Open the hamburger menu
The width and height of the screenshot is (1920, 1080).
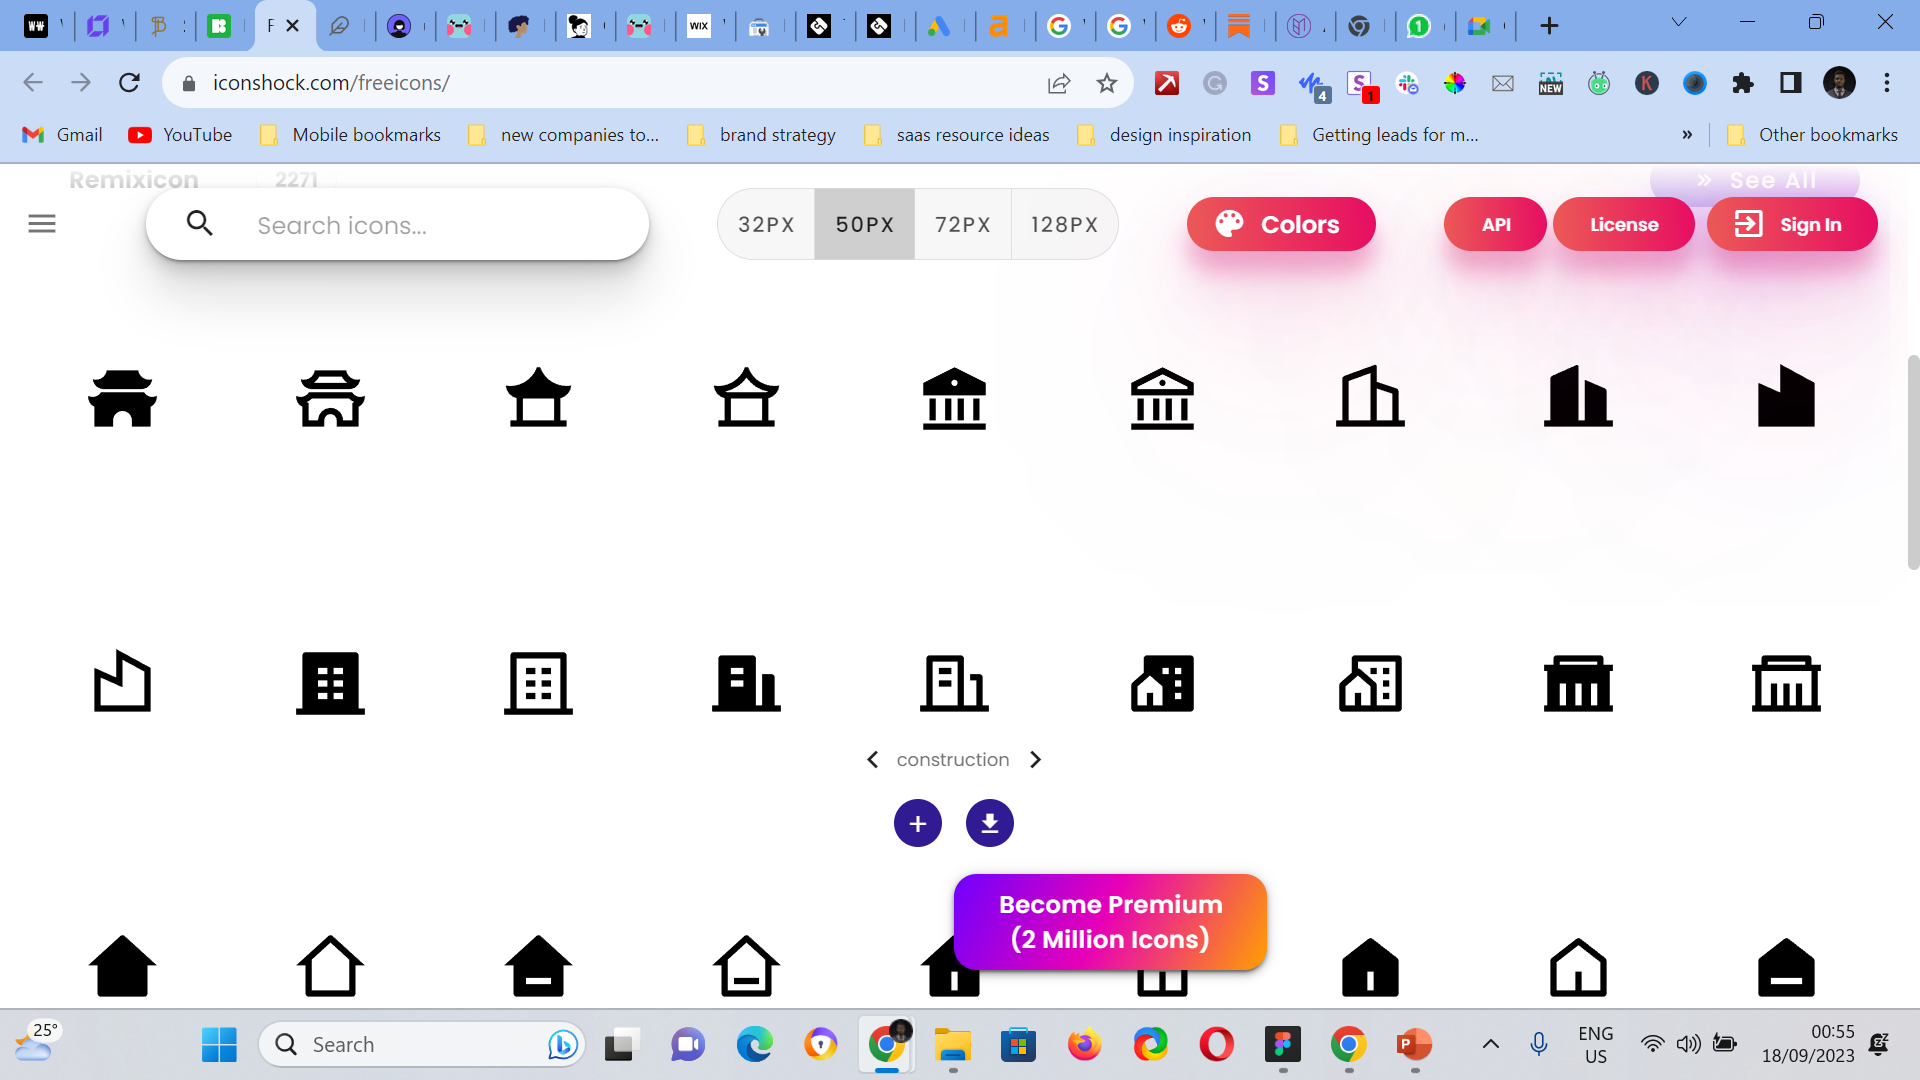tap(42, 224)
